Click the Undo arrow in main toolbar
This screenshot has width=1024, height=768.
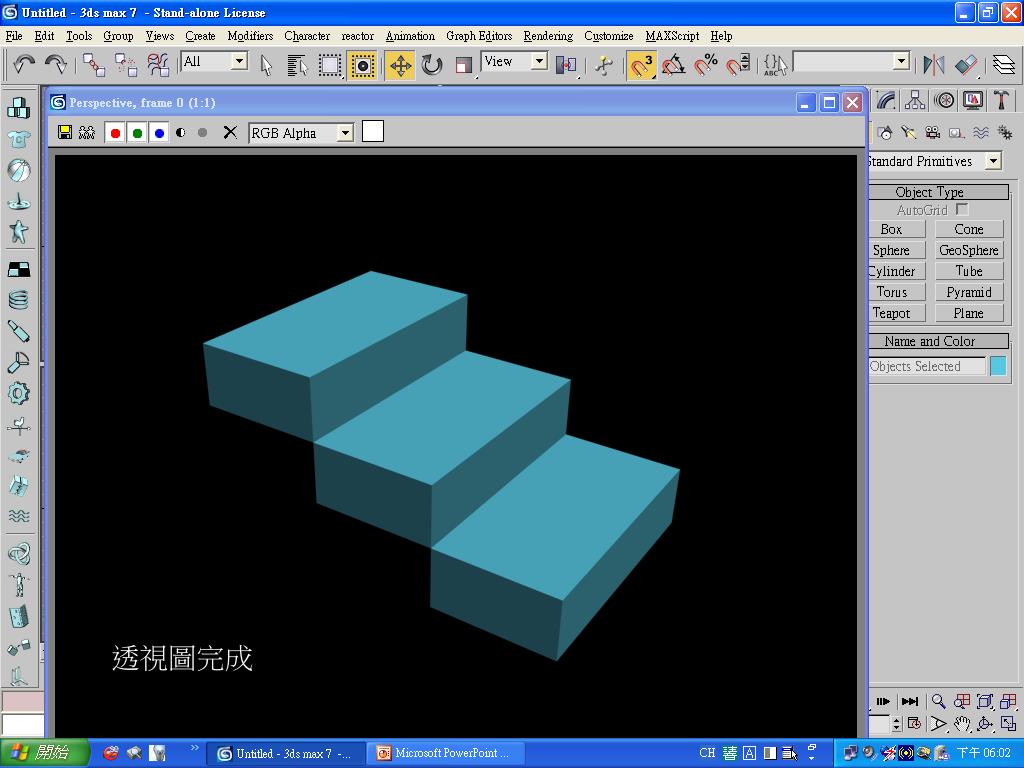pos(24,64)
